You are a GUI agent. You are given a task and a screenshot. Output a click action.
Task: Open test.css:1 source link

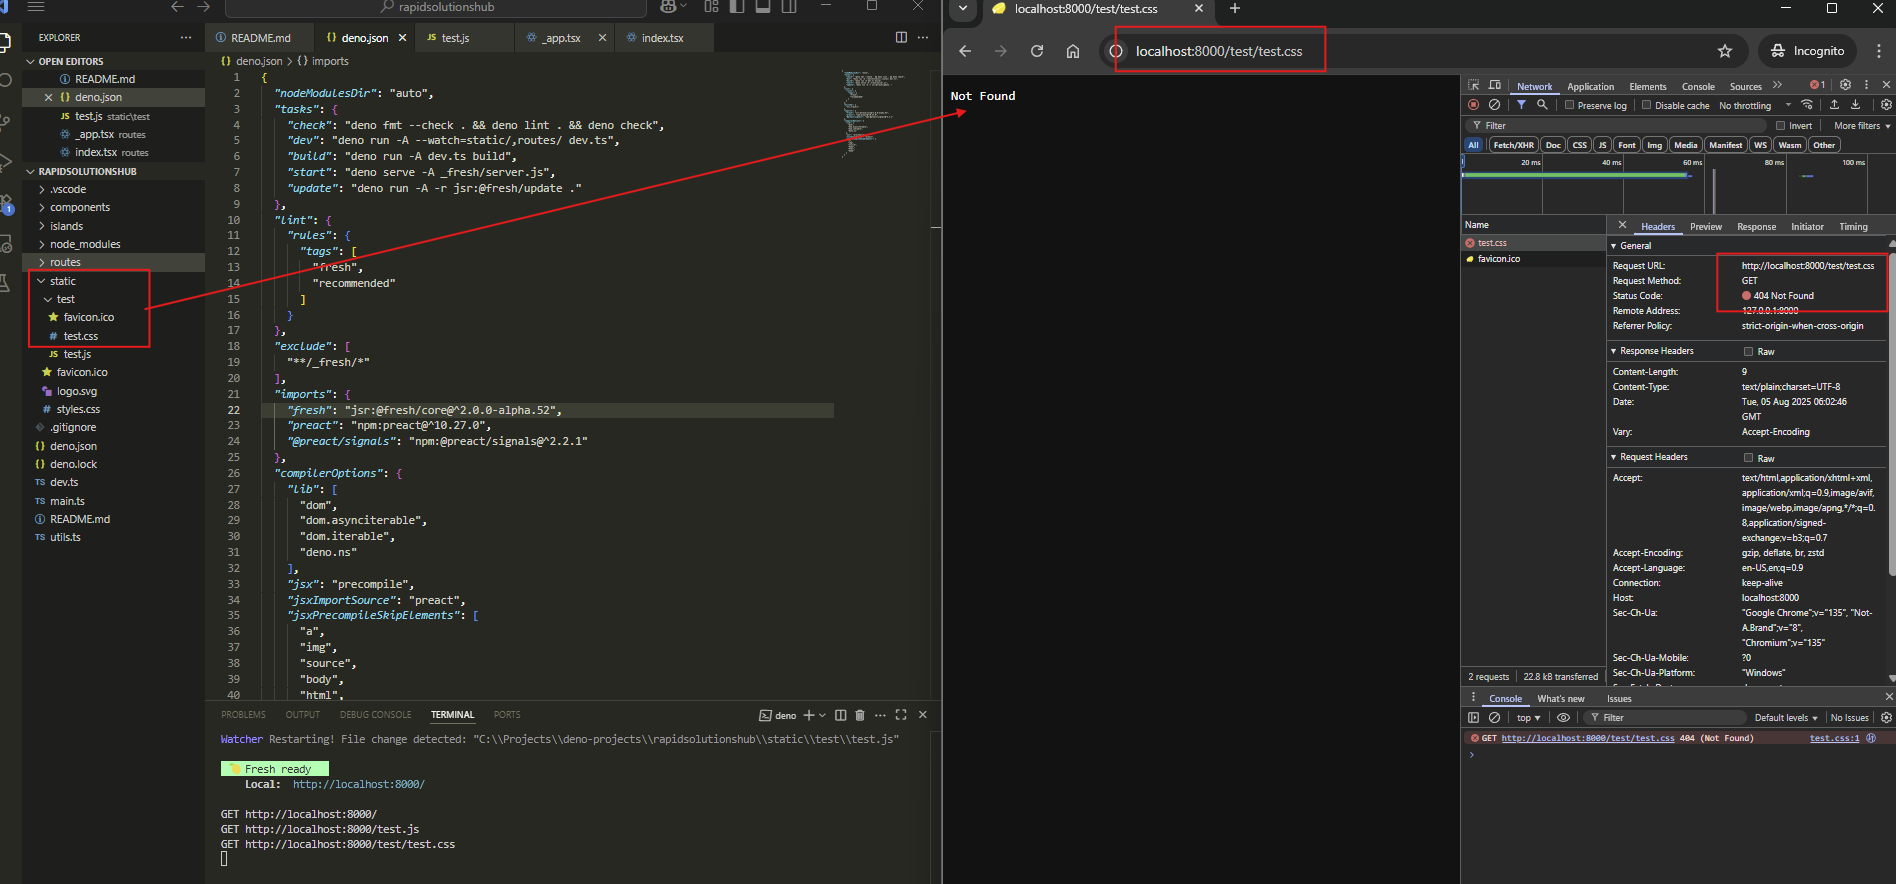coord(1834,738)
